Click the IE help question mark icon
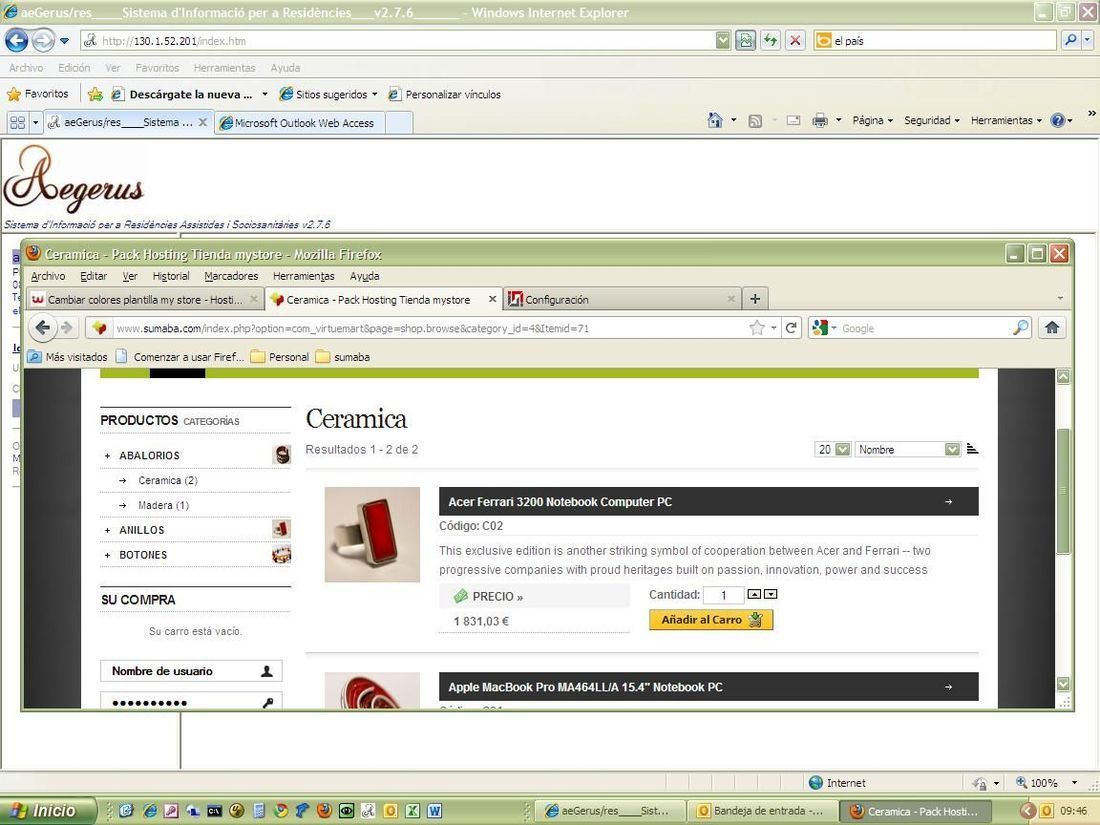Viewport: 1100px width, 825px height. (1057, 121)
